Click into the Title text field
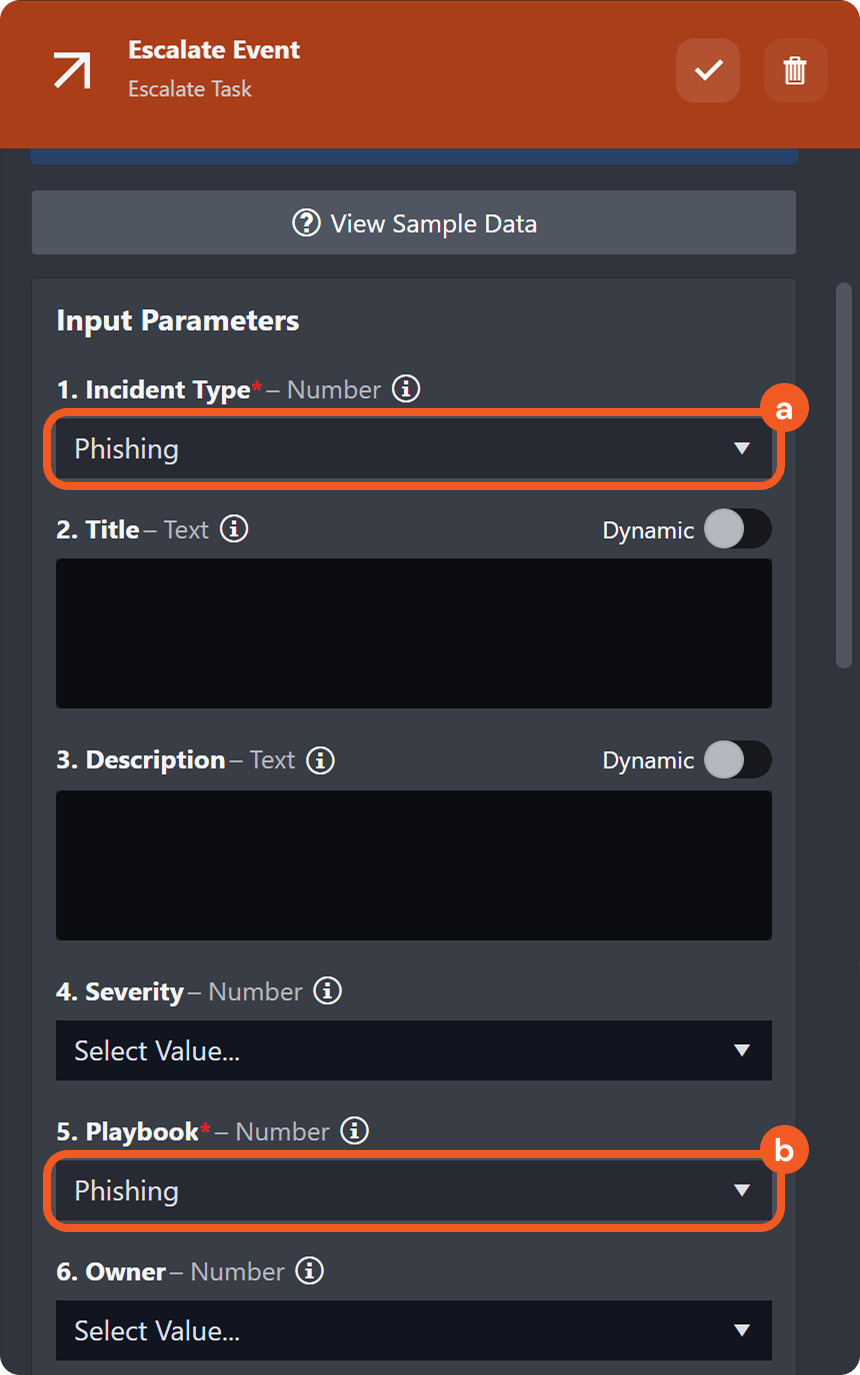 (413, 633)
